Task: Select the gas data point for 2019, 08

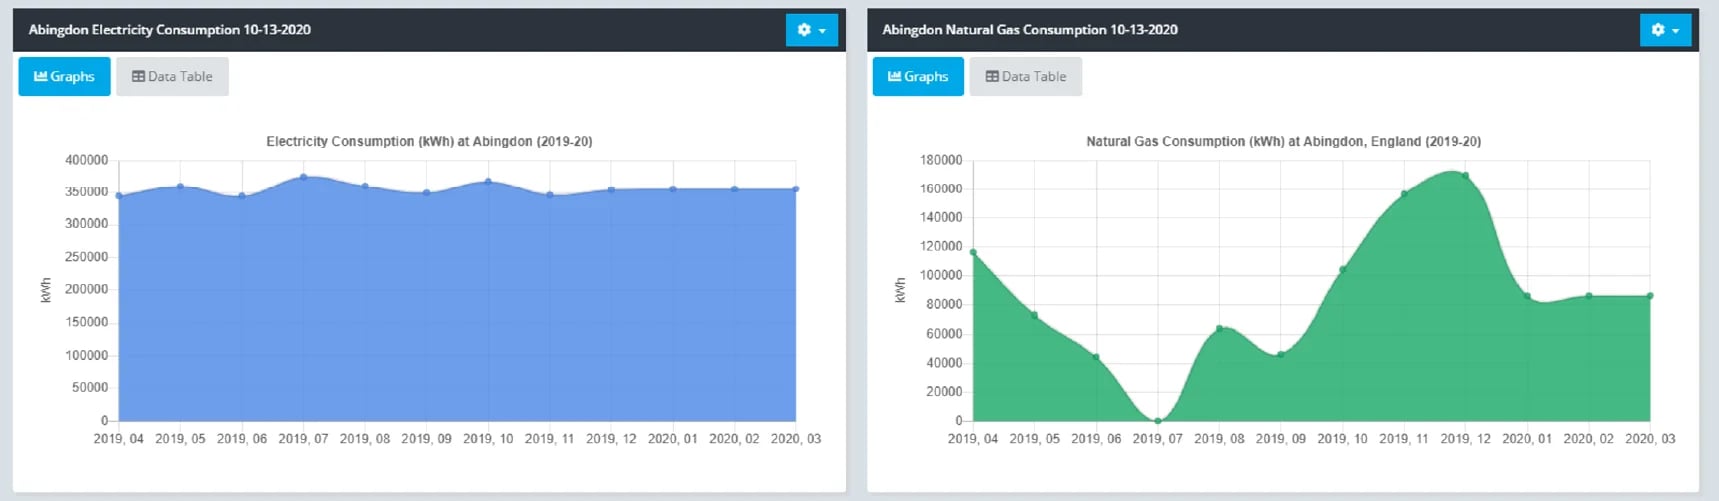Action: 1219,328
